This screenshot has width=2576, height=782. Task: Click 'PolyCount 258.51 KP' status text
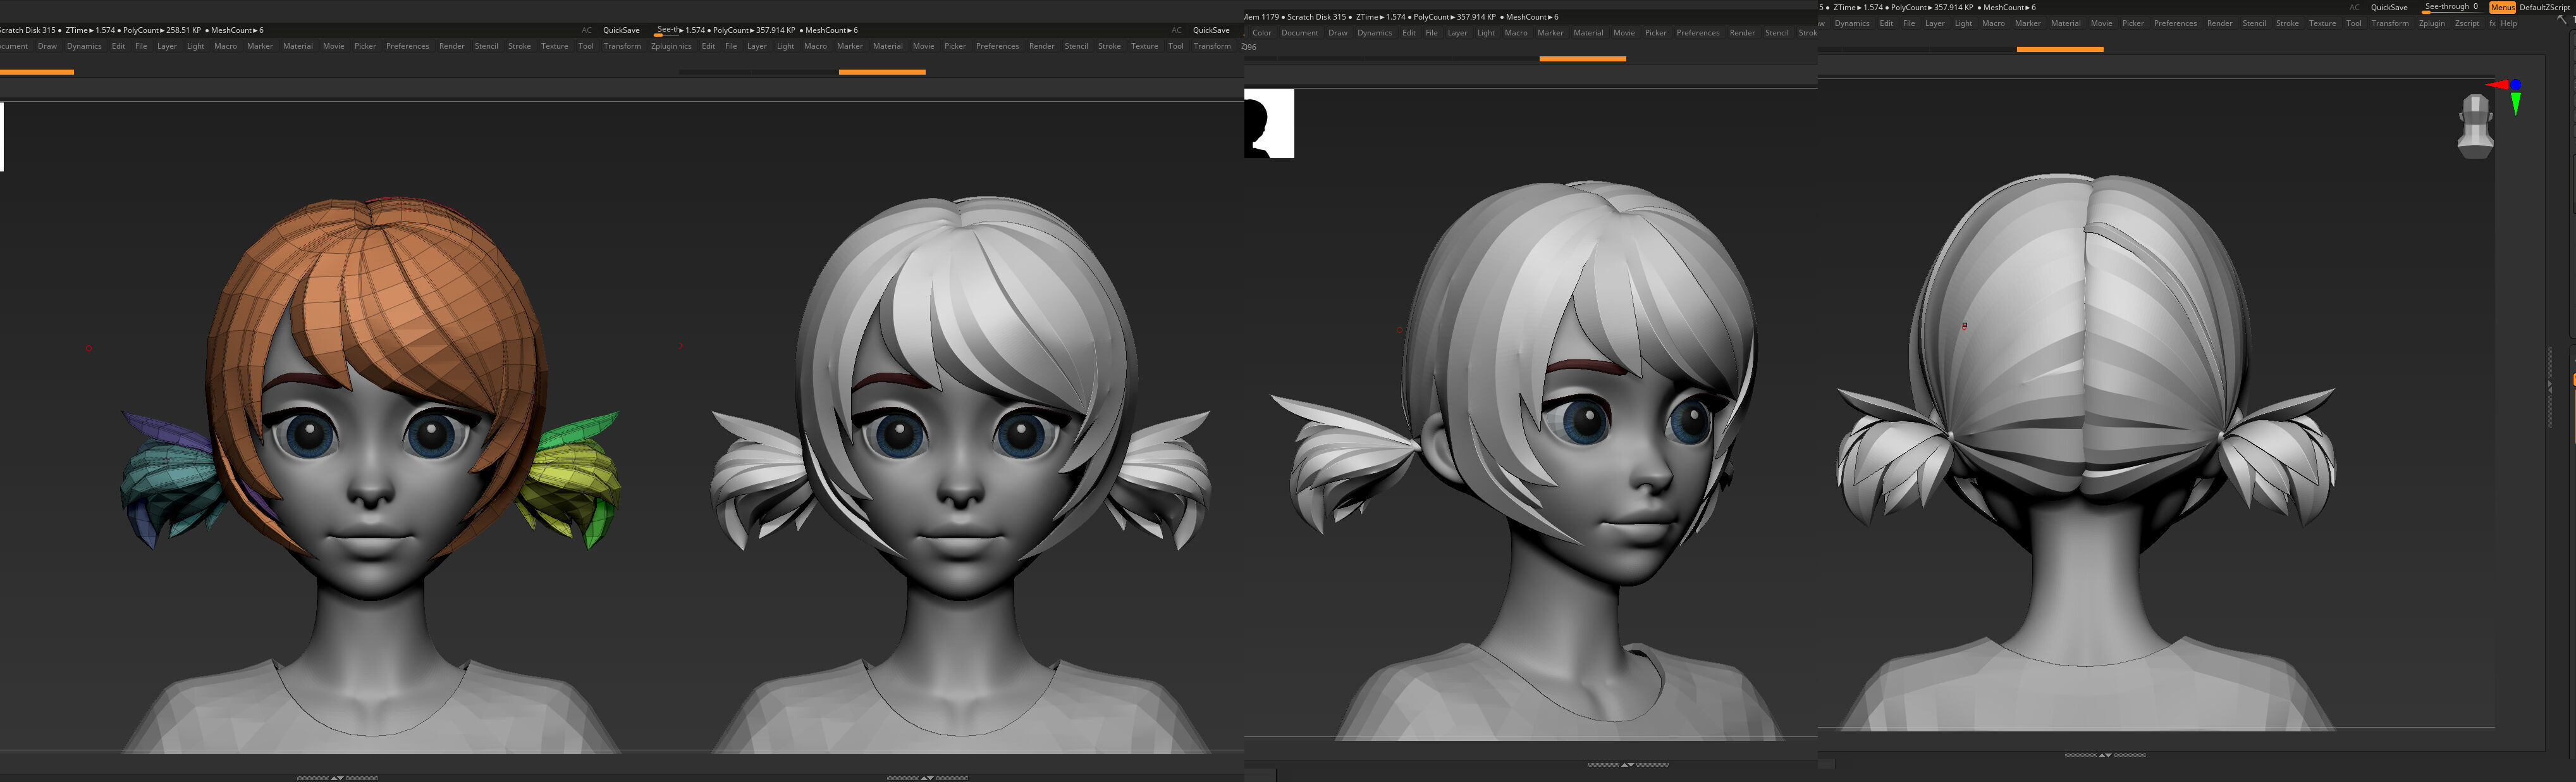pos(162,30)
